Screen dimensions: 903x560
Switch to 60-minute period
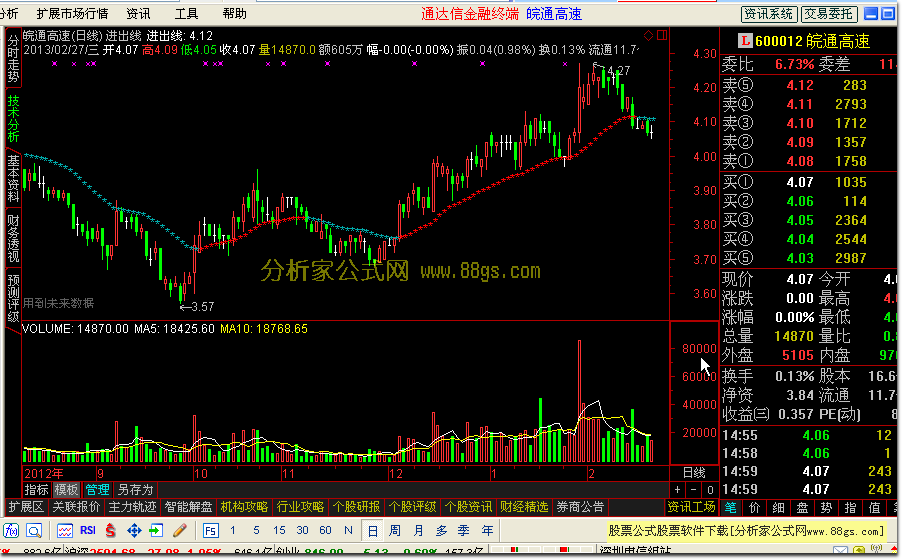point(325,530)
